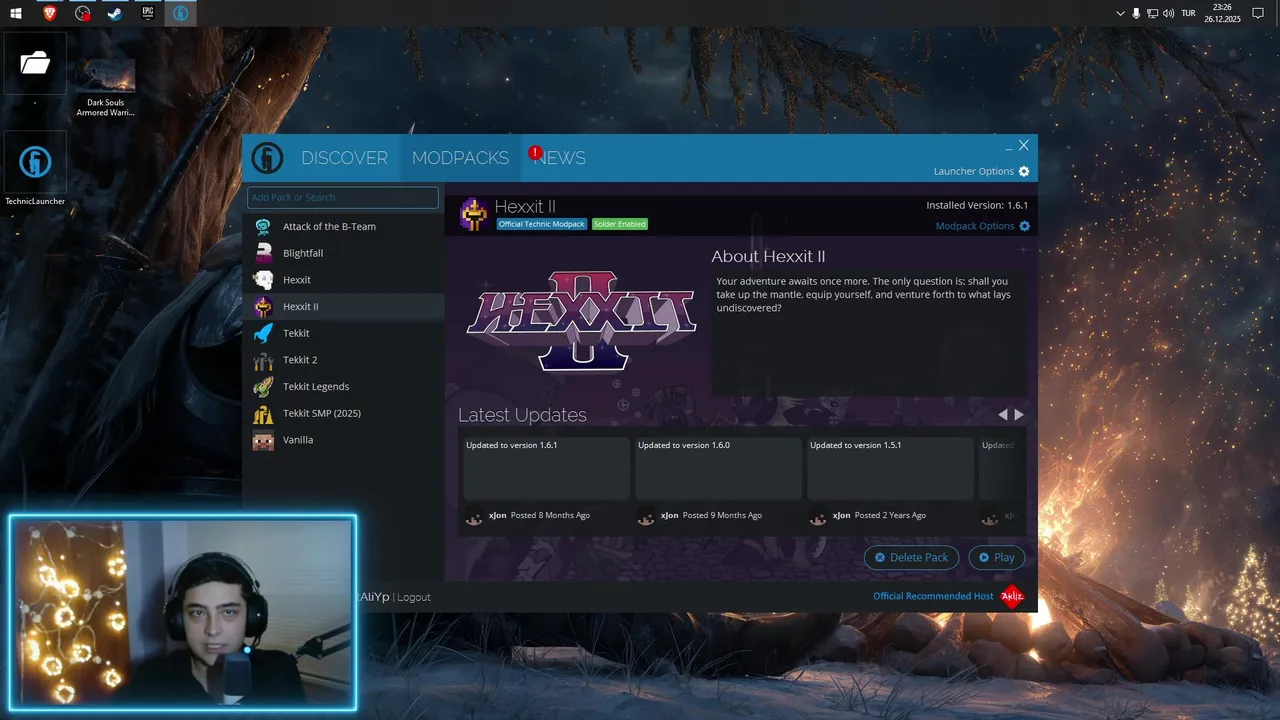Viewport: 1280px width, 720px height.
Task: Select the Tekkit Legends pack icon
Action: 263,386
